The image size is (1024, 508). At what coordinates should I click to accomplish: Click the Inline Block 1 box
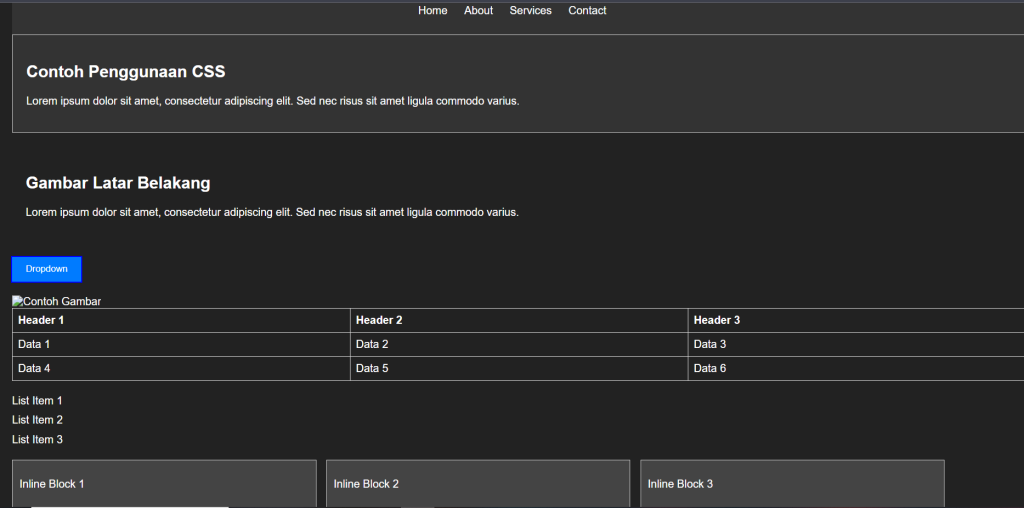(x=164, y=484)
